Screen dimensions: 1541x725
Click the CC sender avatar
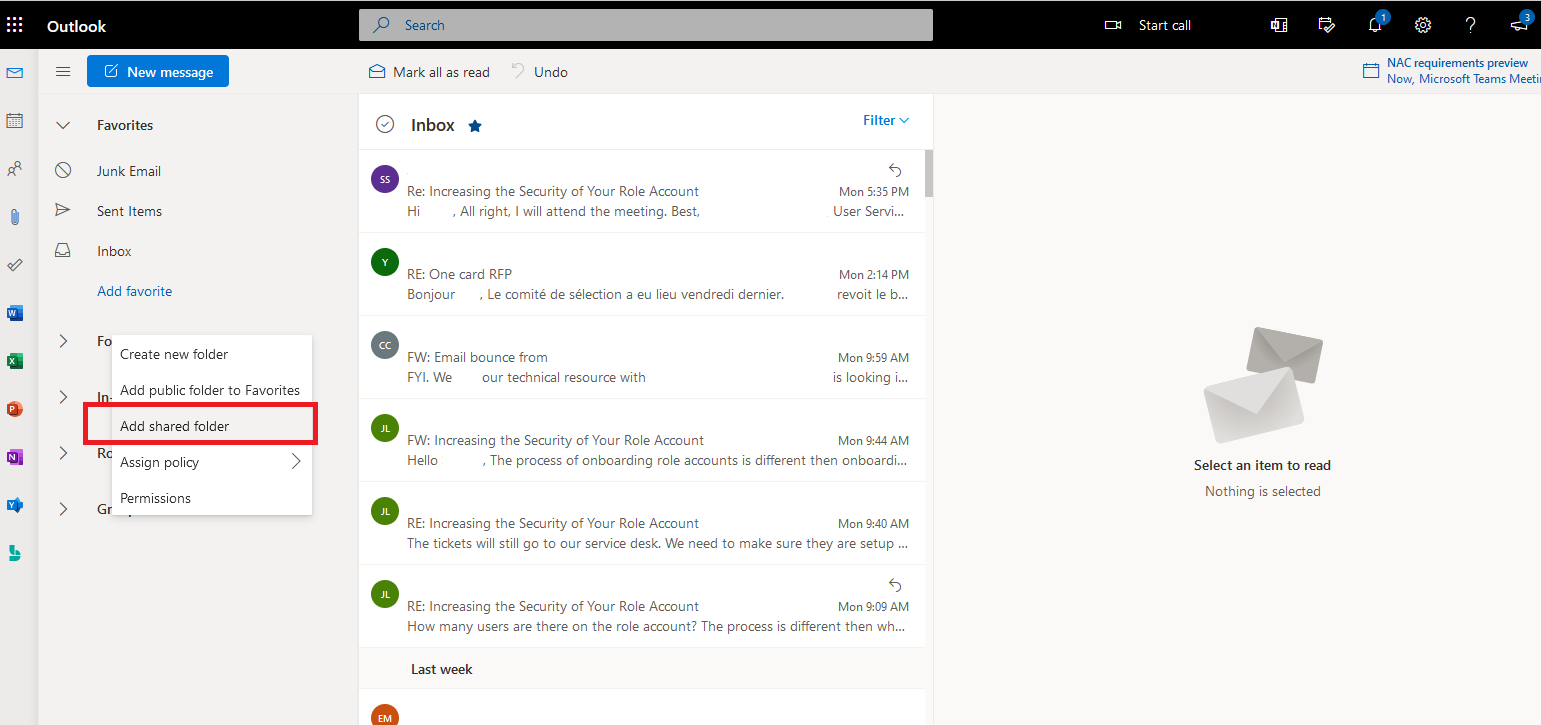pyautogui.click(x=384, y=345)
